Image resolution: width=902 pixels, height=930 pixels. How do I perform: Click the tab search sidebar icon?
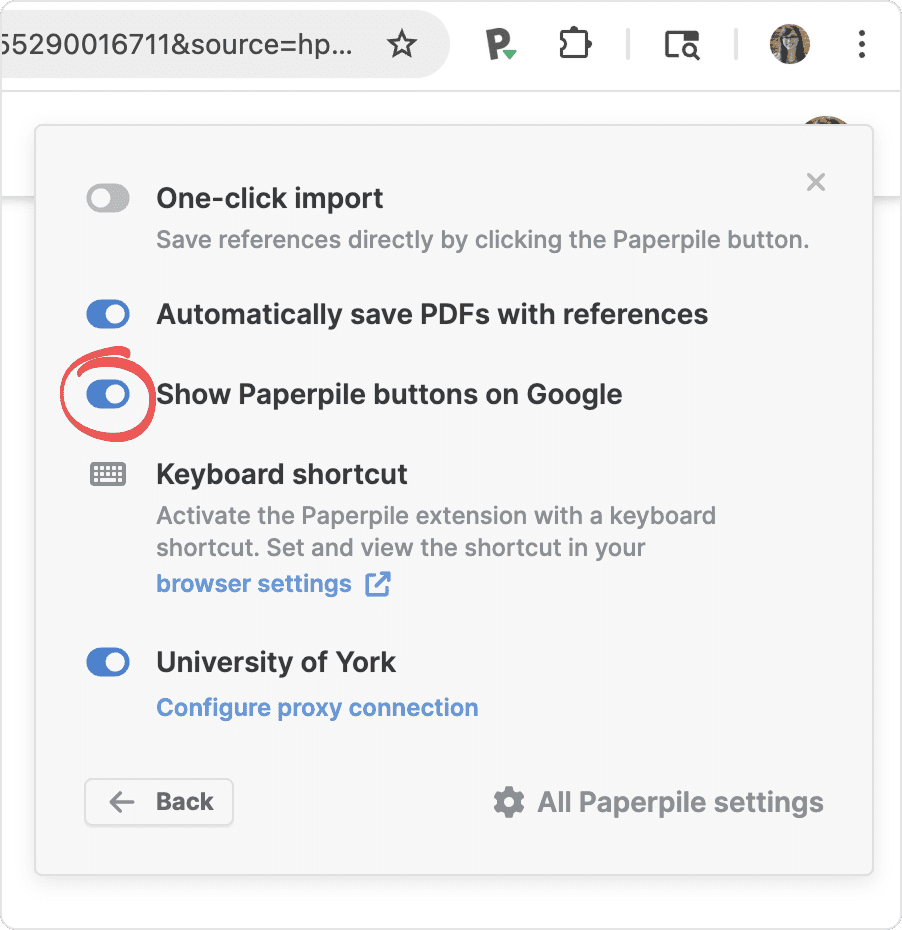tap(682, 44)
